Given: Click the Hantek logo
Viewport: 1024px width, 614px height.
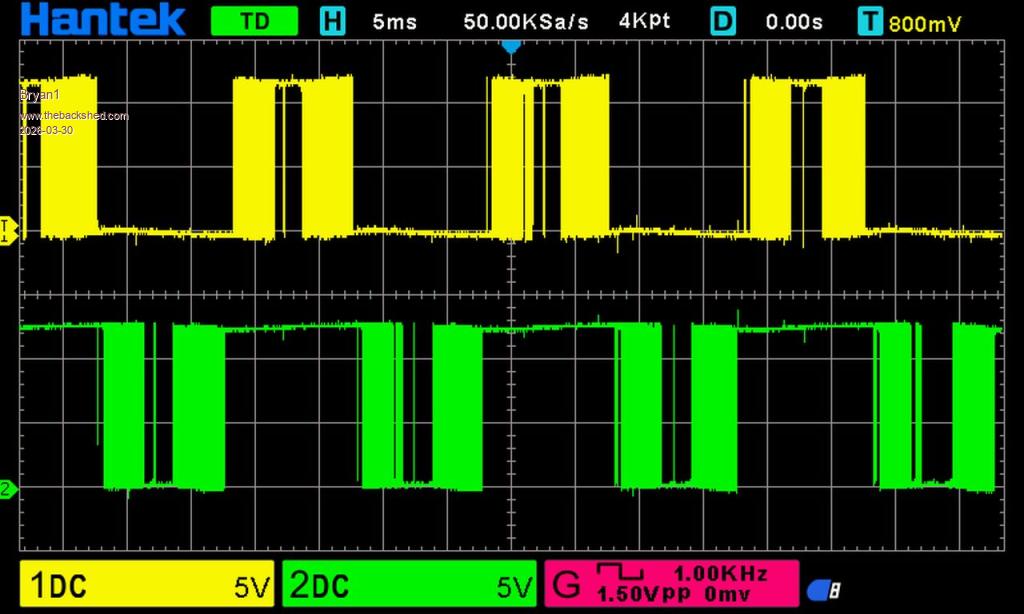Looking at the screenshot, I should [x=103, y=20].
